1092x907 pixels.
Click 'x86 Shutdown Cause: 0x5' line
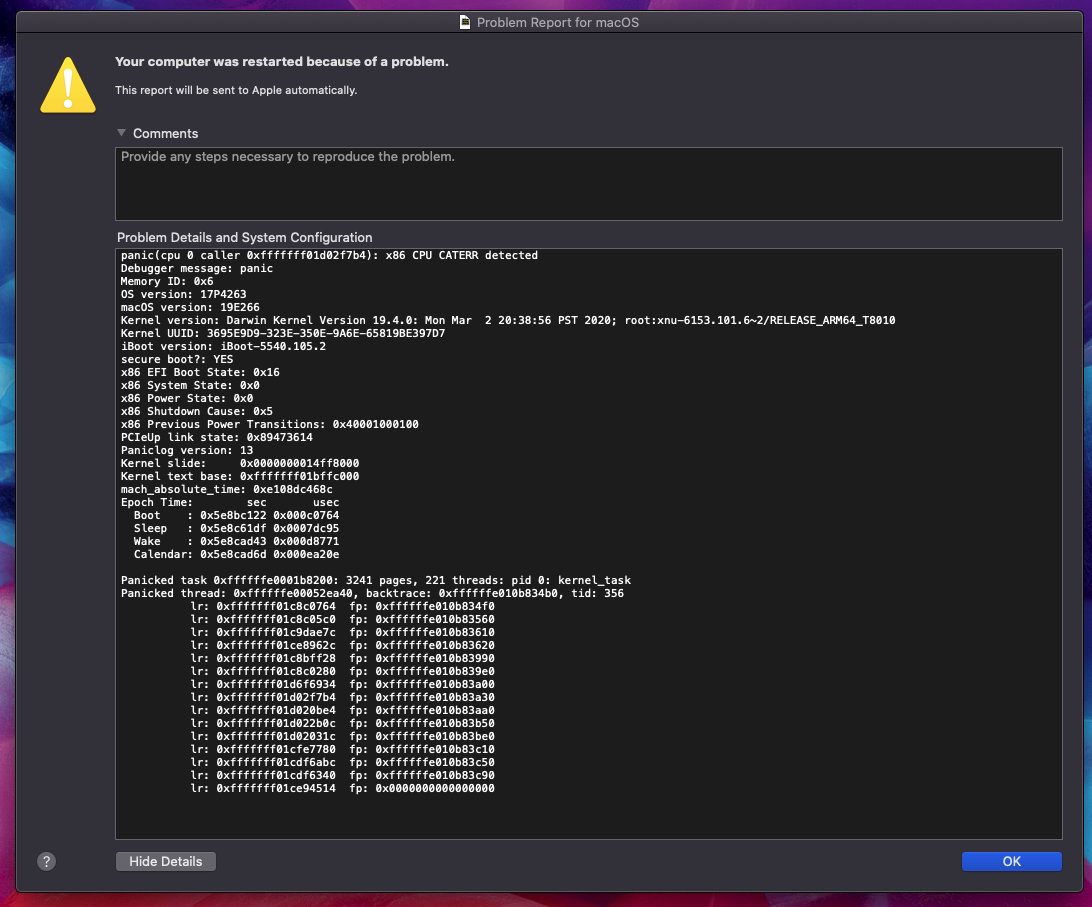[x=196, y=411]
